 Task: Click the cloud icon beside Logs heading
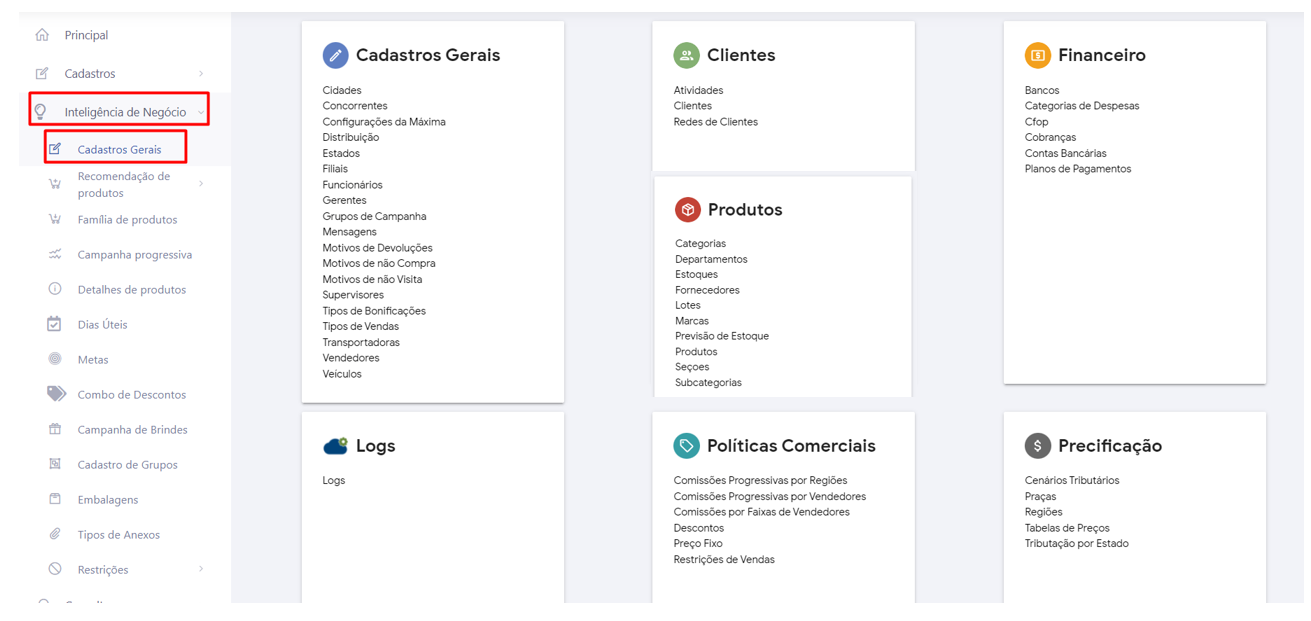click(335, 446)
